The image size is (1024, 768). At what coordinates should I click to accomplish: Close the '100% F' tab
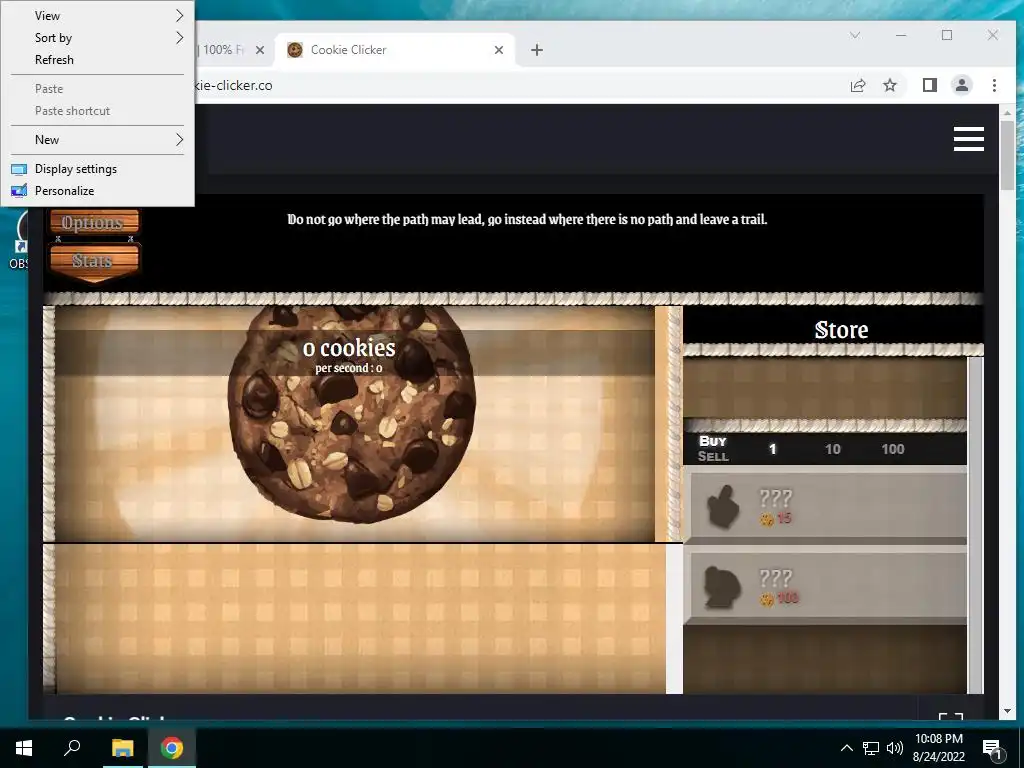click(260, 50)
